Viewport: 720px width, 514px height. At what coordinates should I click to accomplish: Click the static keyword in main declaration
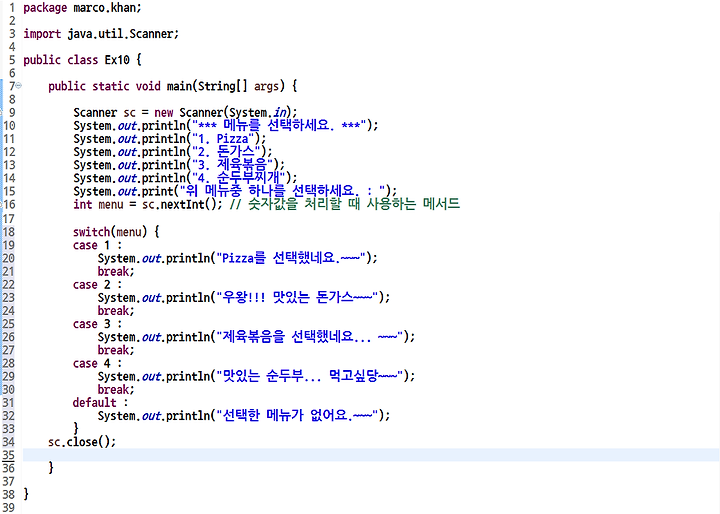(x=111, y=86)
